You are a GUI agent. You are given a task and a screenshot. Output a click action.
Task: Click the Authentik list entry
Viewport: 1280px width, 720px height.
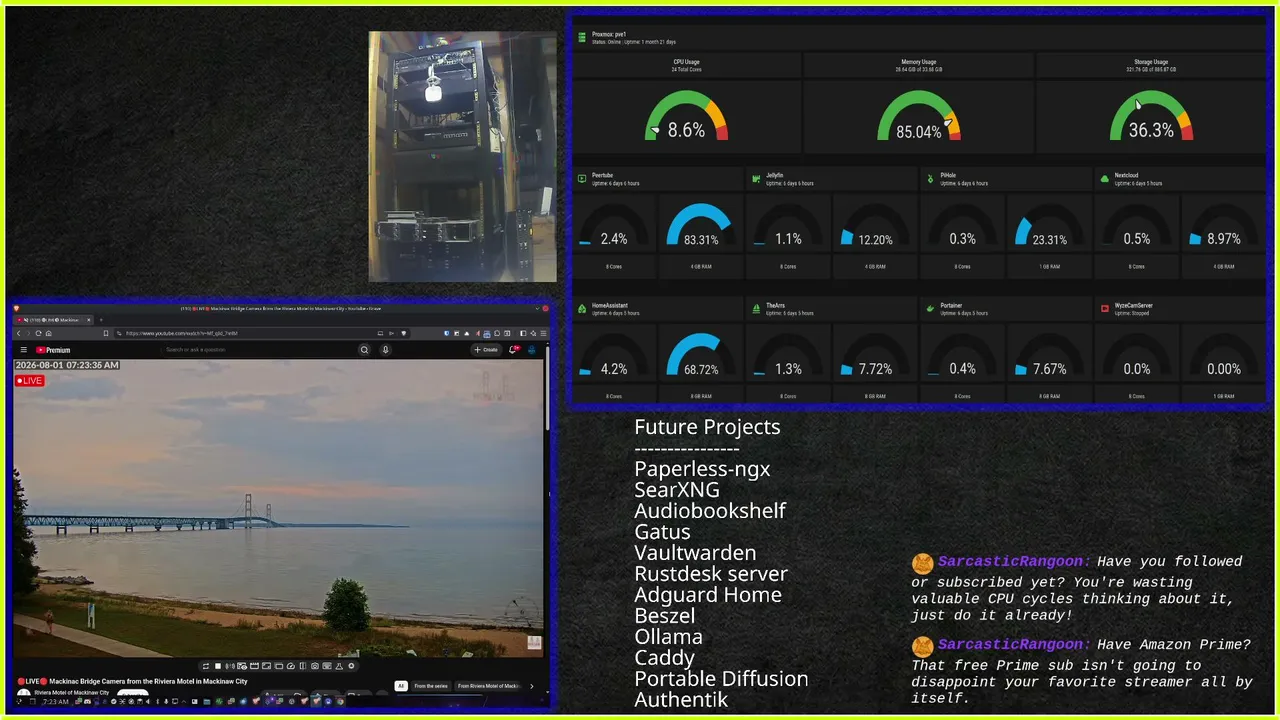click(x=681, y=700)
